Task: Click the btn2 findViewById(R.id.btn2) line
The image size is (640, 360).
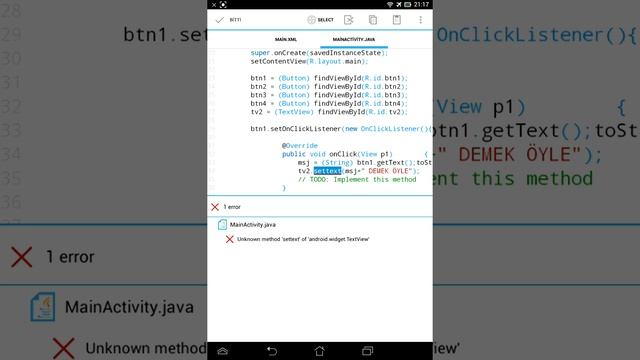Action: 329,87
